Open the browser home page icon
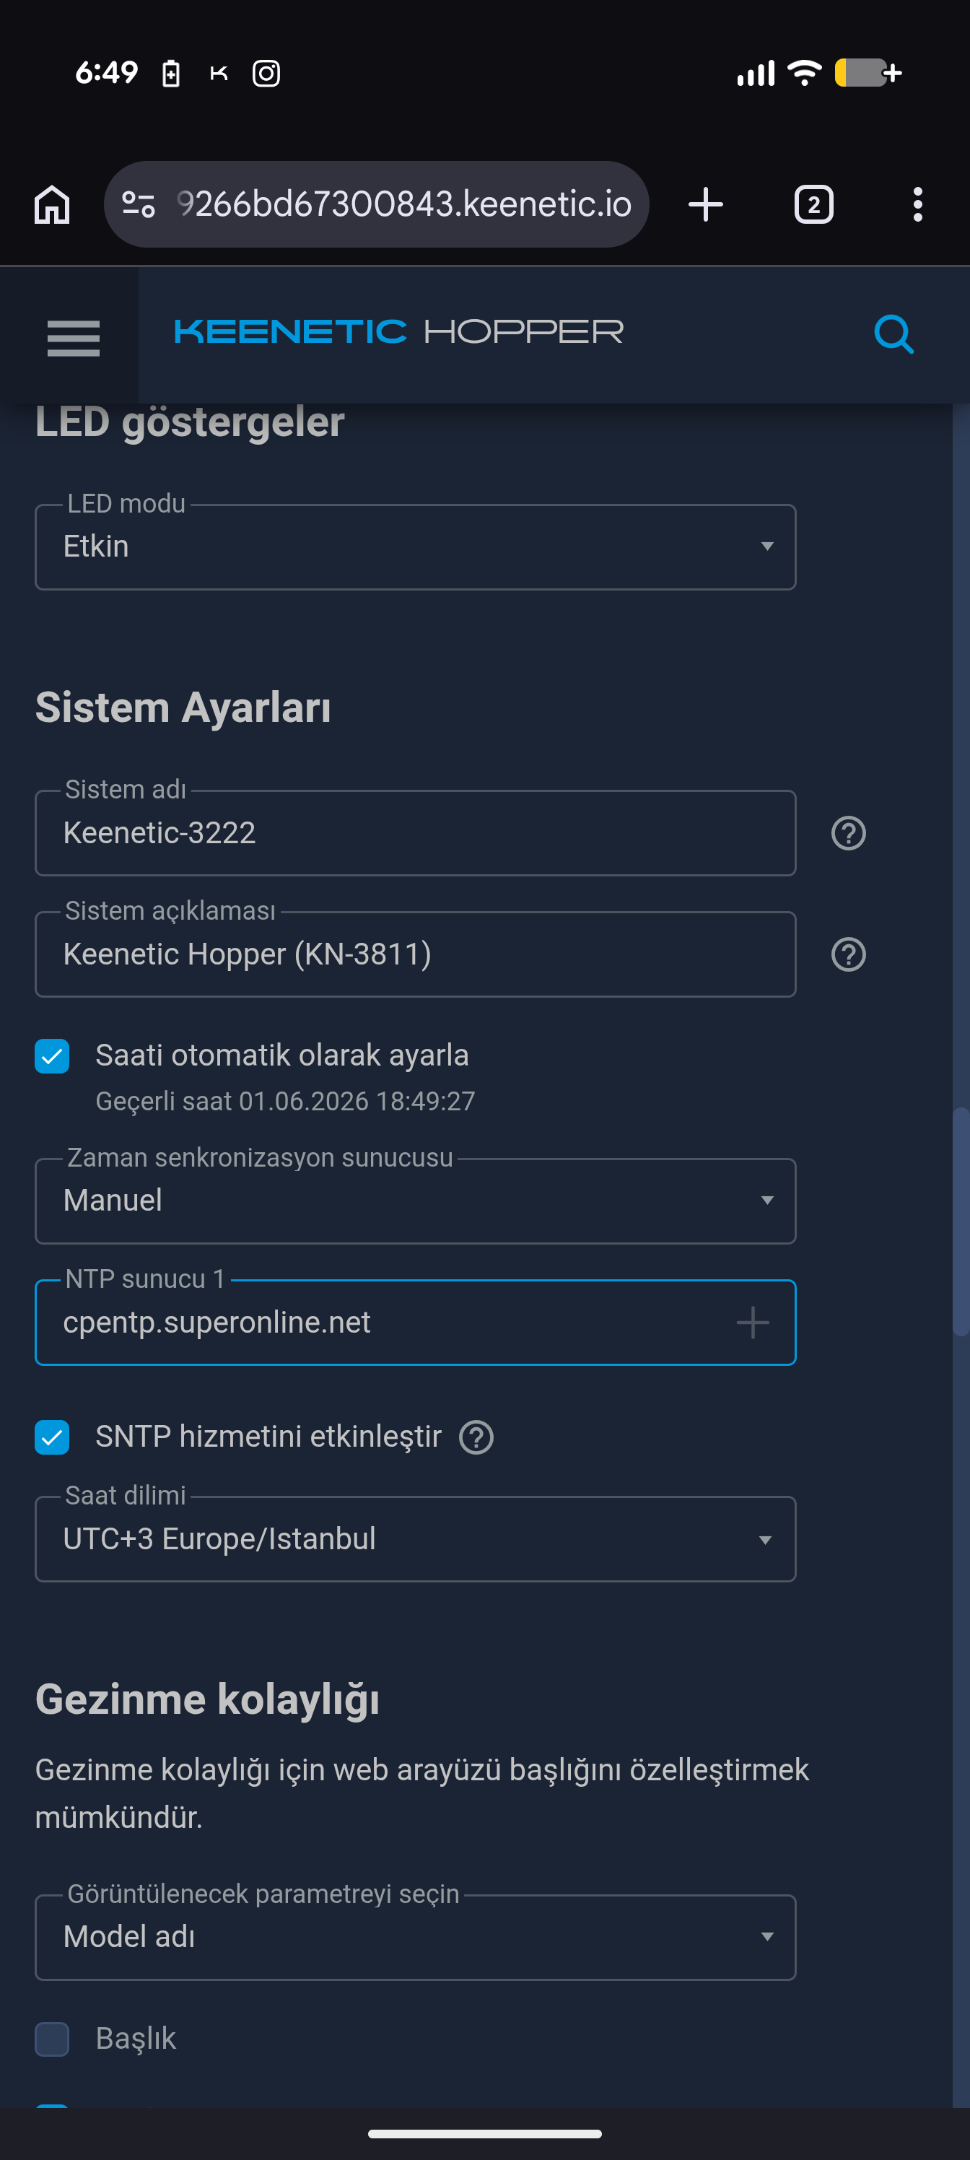This screenshot has width=970, height=2160. pyautogui.click(x=52, y=205)
